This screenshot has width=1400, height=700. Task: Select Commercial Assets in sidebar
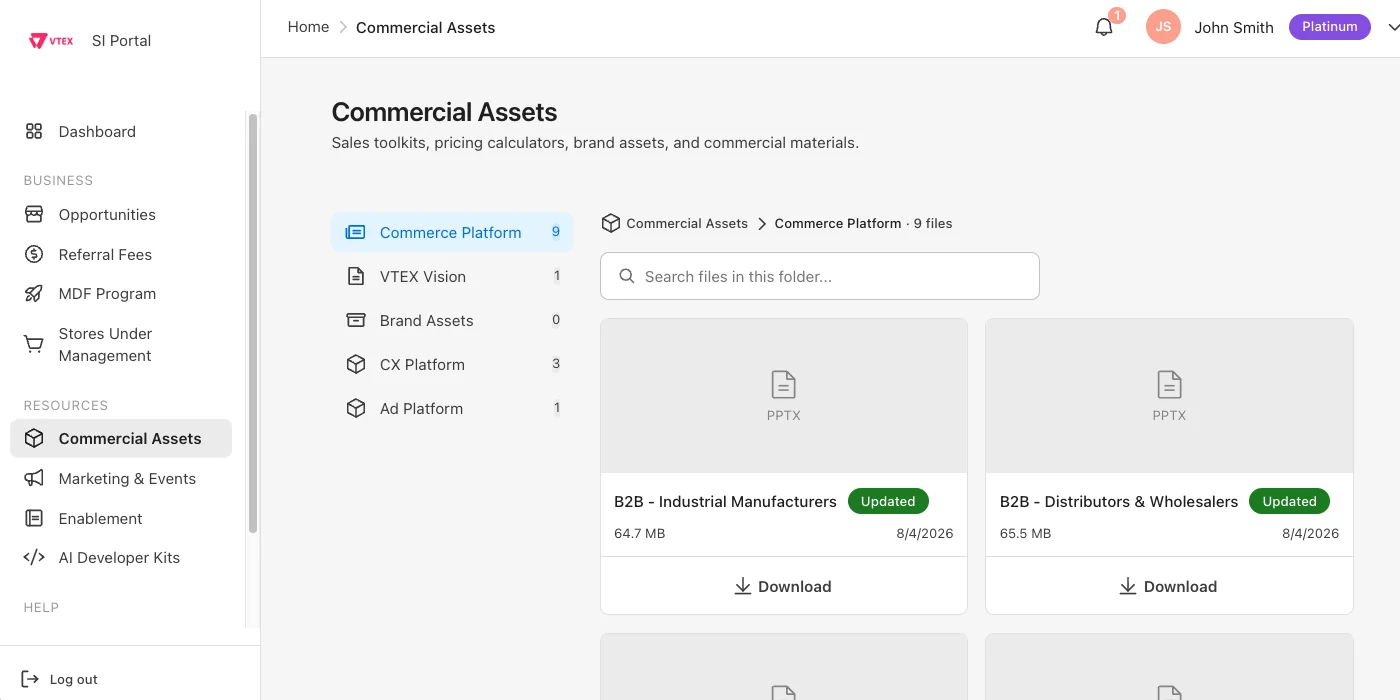click(121, 438)
